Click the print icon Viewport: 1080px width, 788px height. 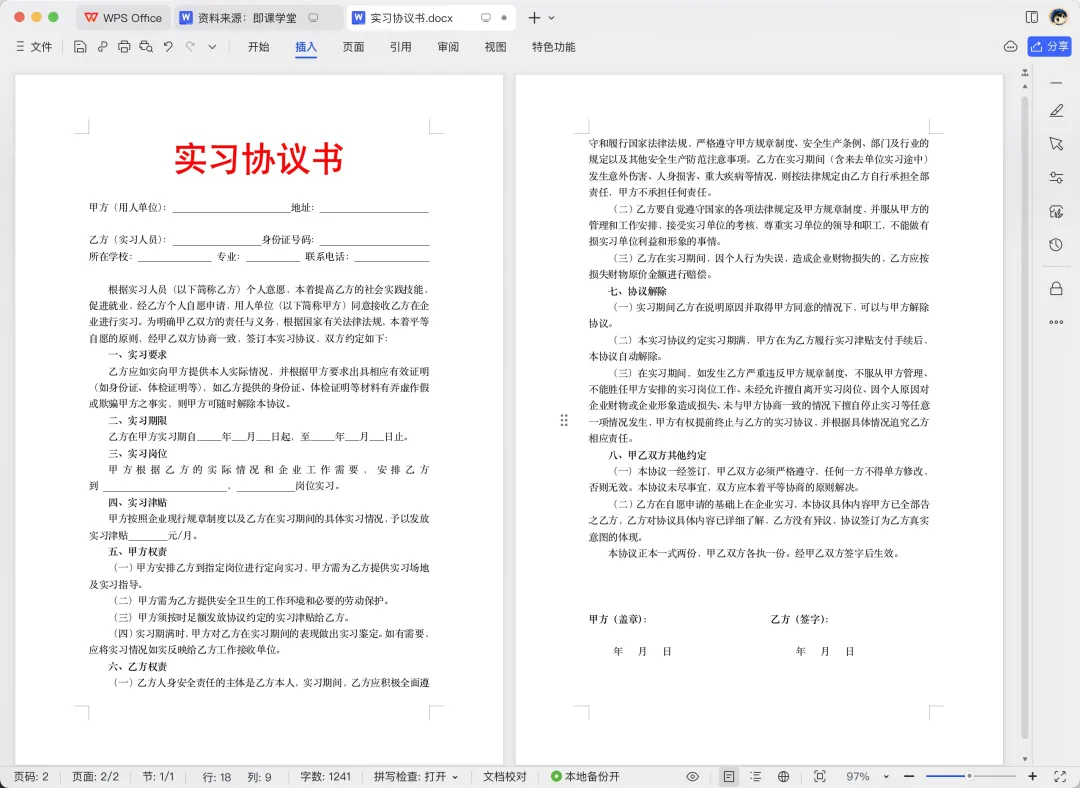[x=124, y=47]
